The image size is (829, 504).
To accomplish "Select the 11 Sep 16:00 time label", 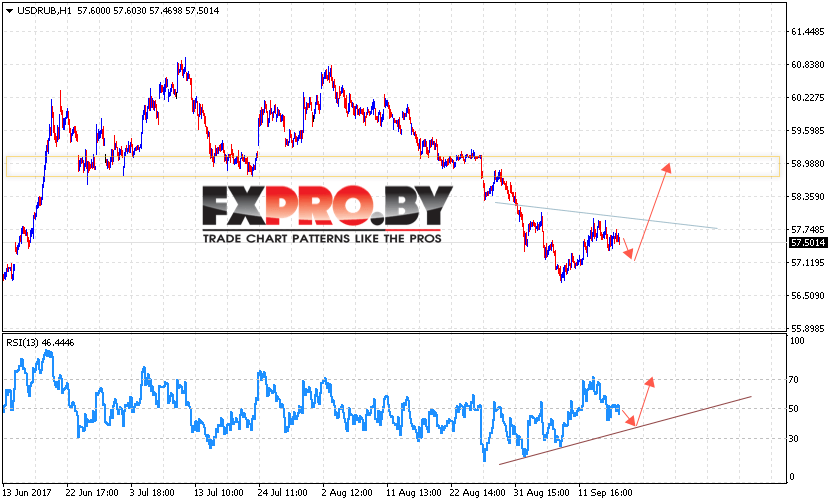I will [x=605, y=493].
